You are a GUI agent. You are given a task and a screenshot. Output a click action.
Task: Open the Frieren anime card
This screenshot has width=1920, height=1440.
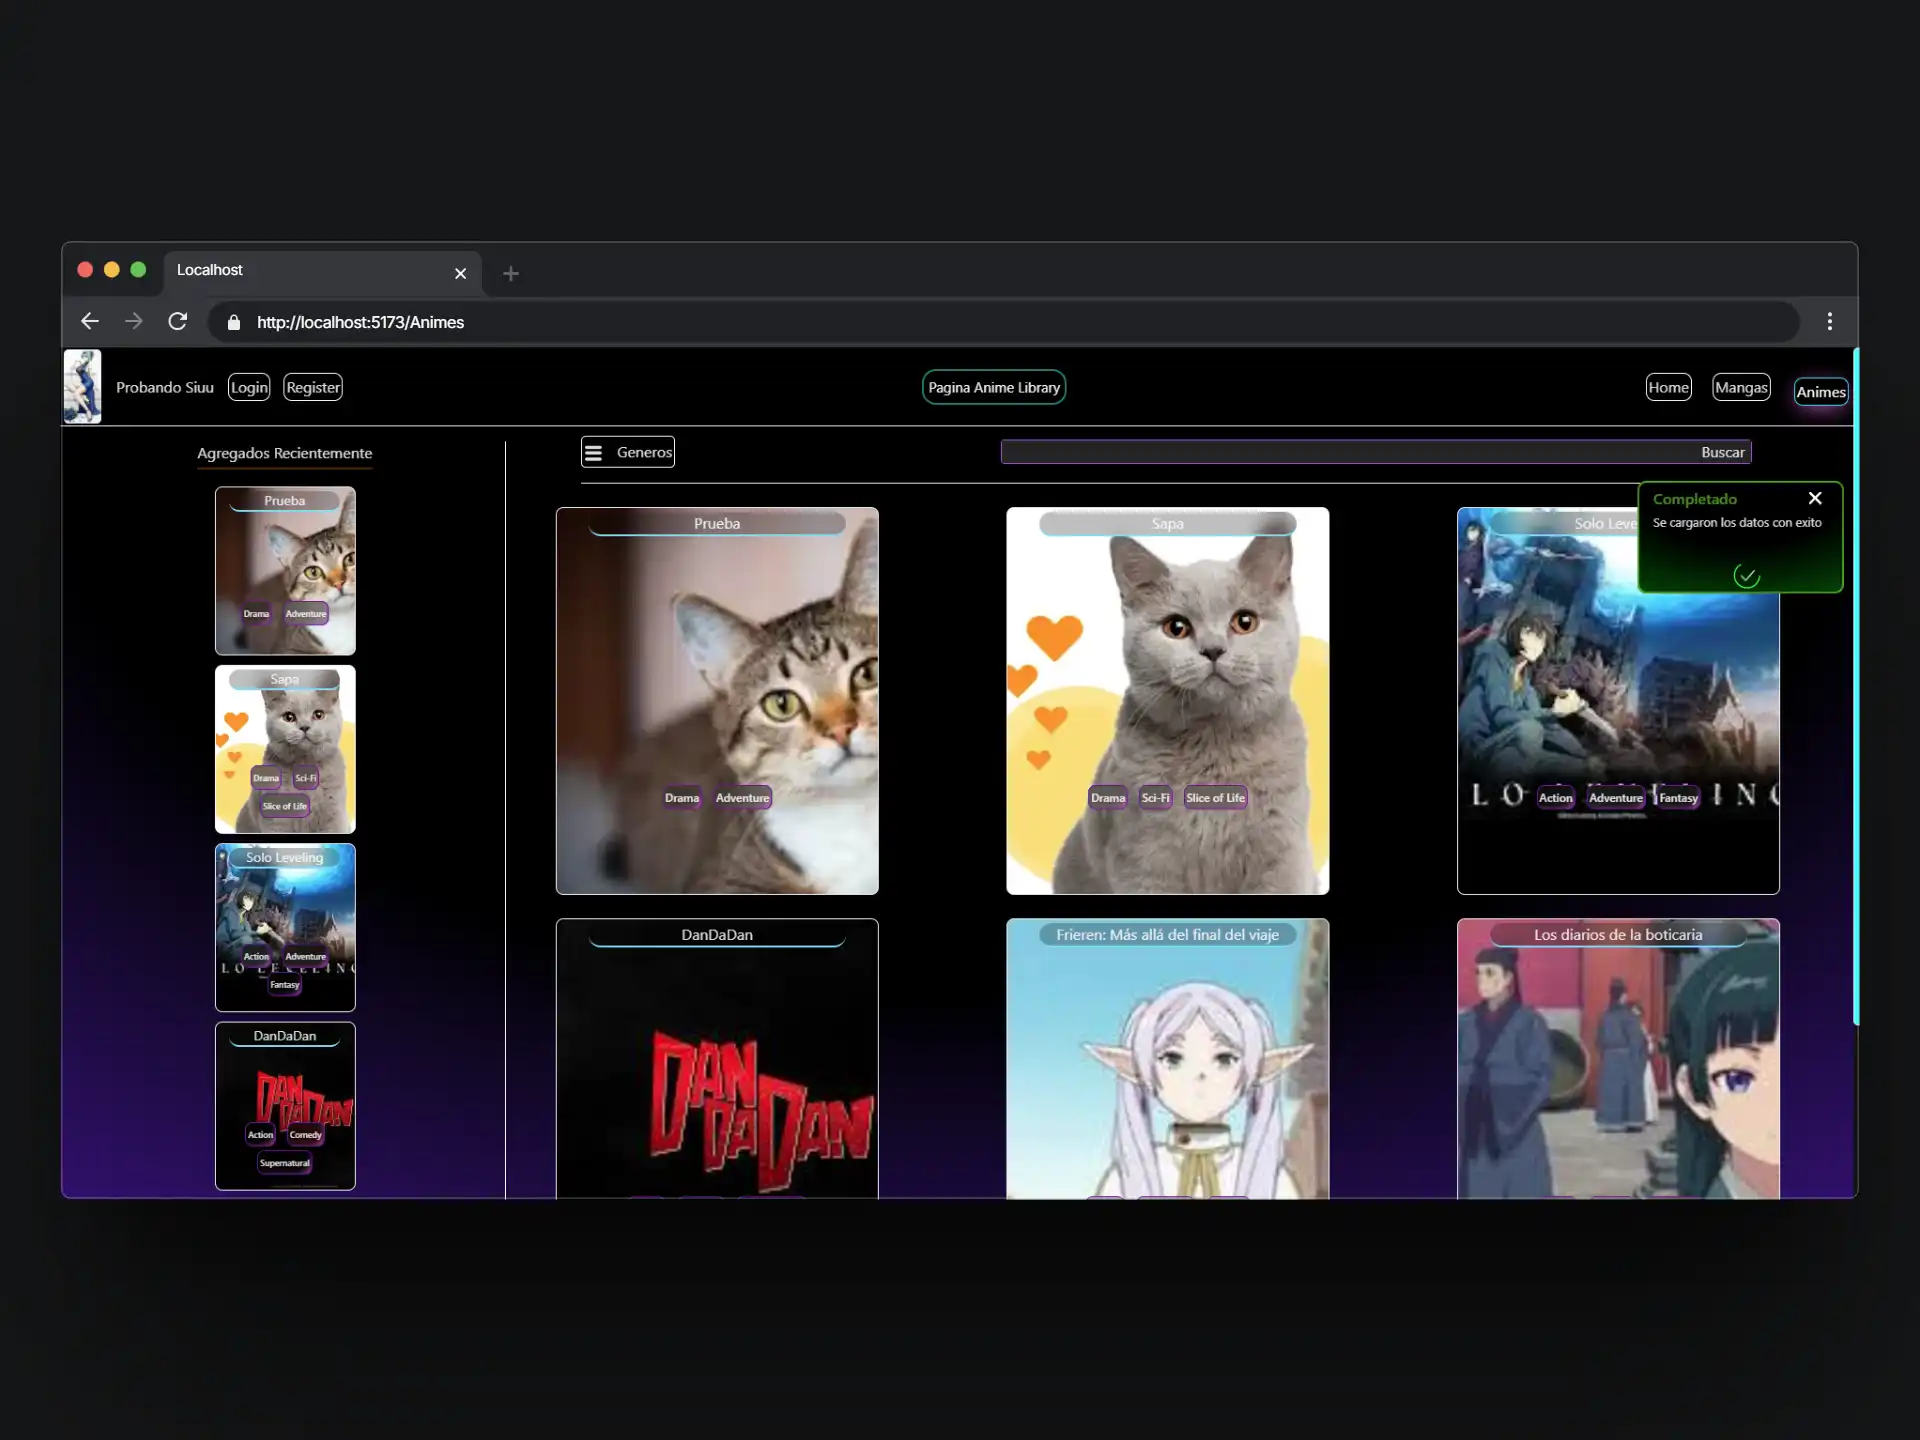pyautogui.click(x=1167, y=1058)
